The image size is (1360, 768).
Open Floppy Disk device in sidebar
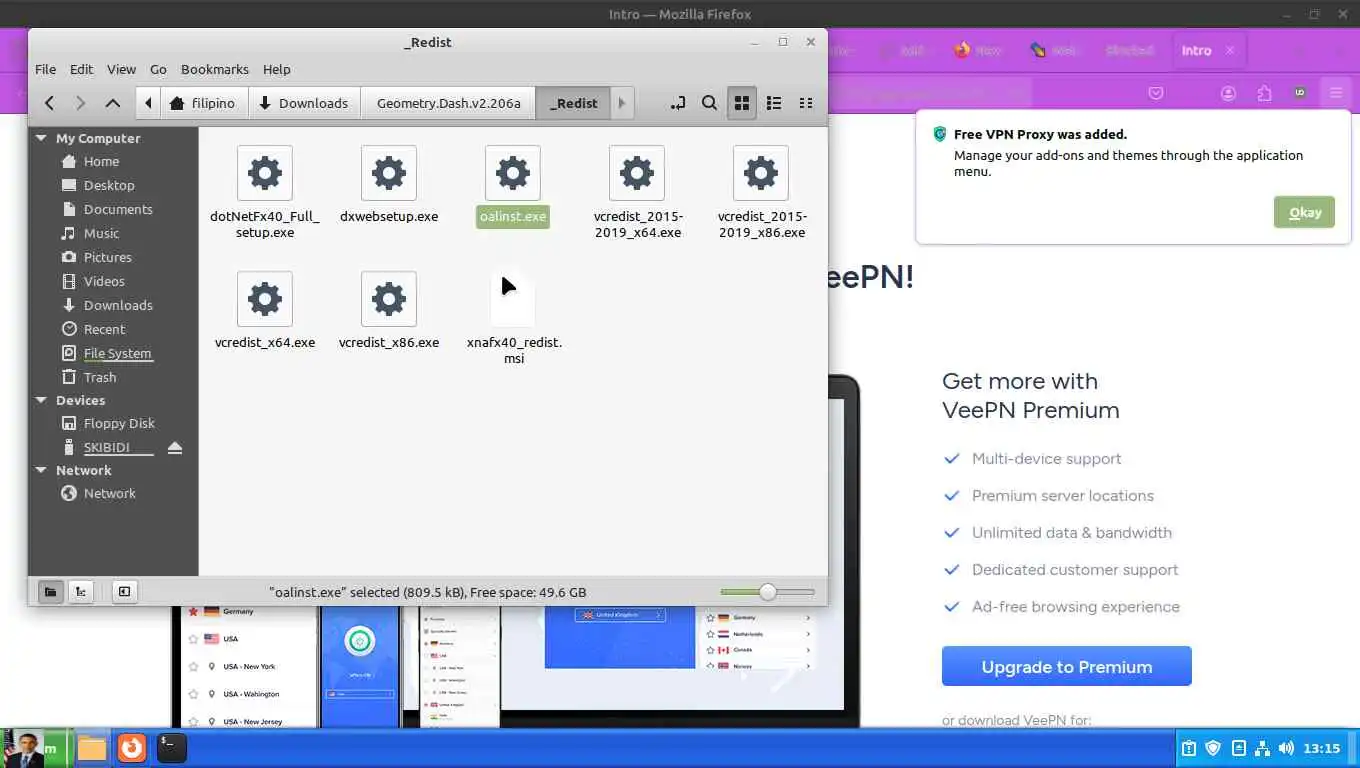(119, 423)
